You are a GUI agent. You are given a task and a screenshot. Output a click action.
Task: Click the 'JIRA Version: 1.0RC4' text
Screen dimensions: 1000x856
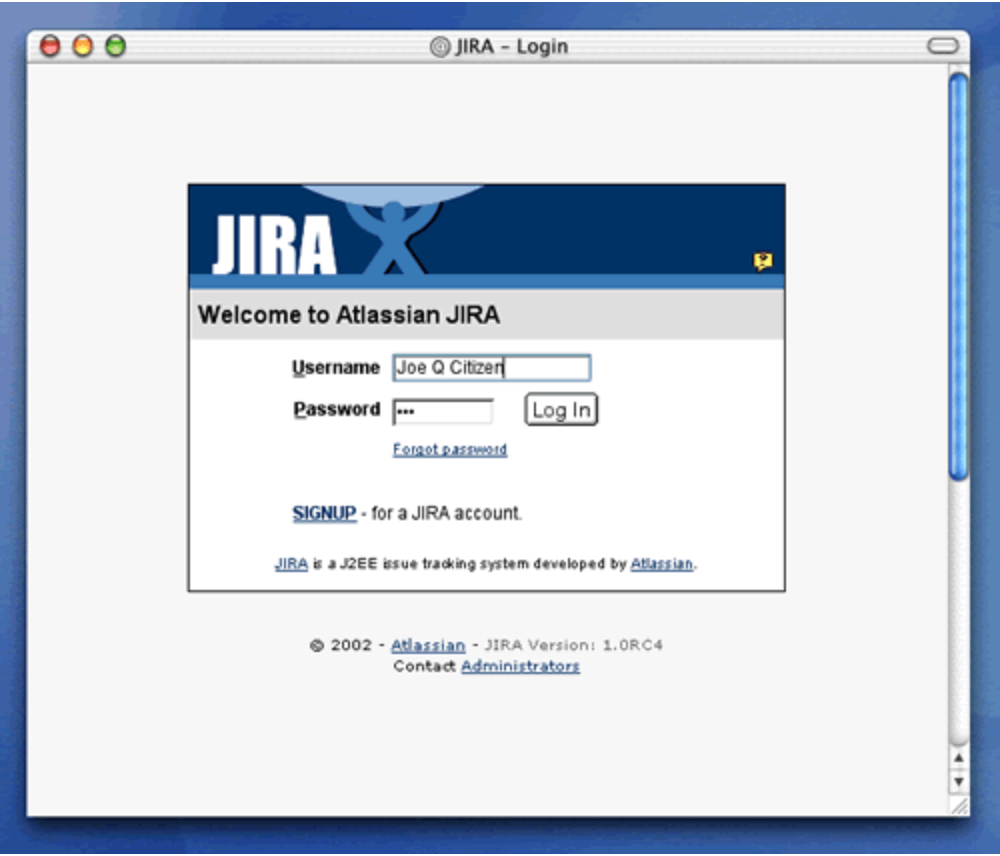[x=573, y=646]
